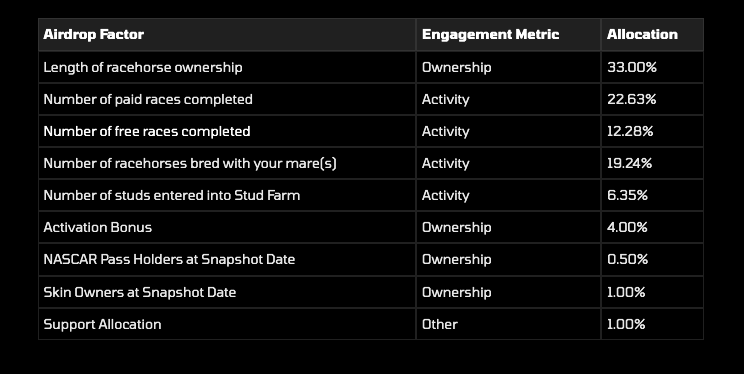Image resolution: width=744 pixels, height=374 pixels.
Task: Select the Length of racehorse ownership row
Action: coord(371,67)
